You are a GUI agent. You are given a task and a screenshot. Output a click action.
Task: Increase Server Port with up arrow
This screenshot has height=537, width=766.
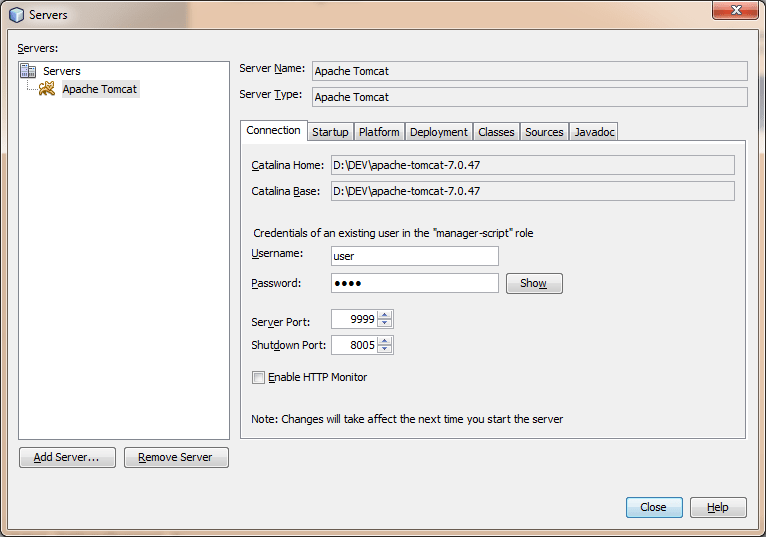pos(384,315)
